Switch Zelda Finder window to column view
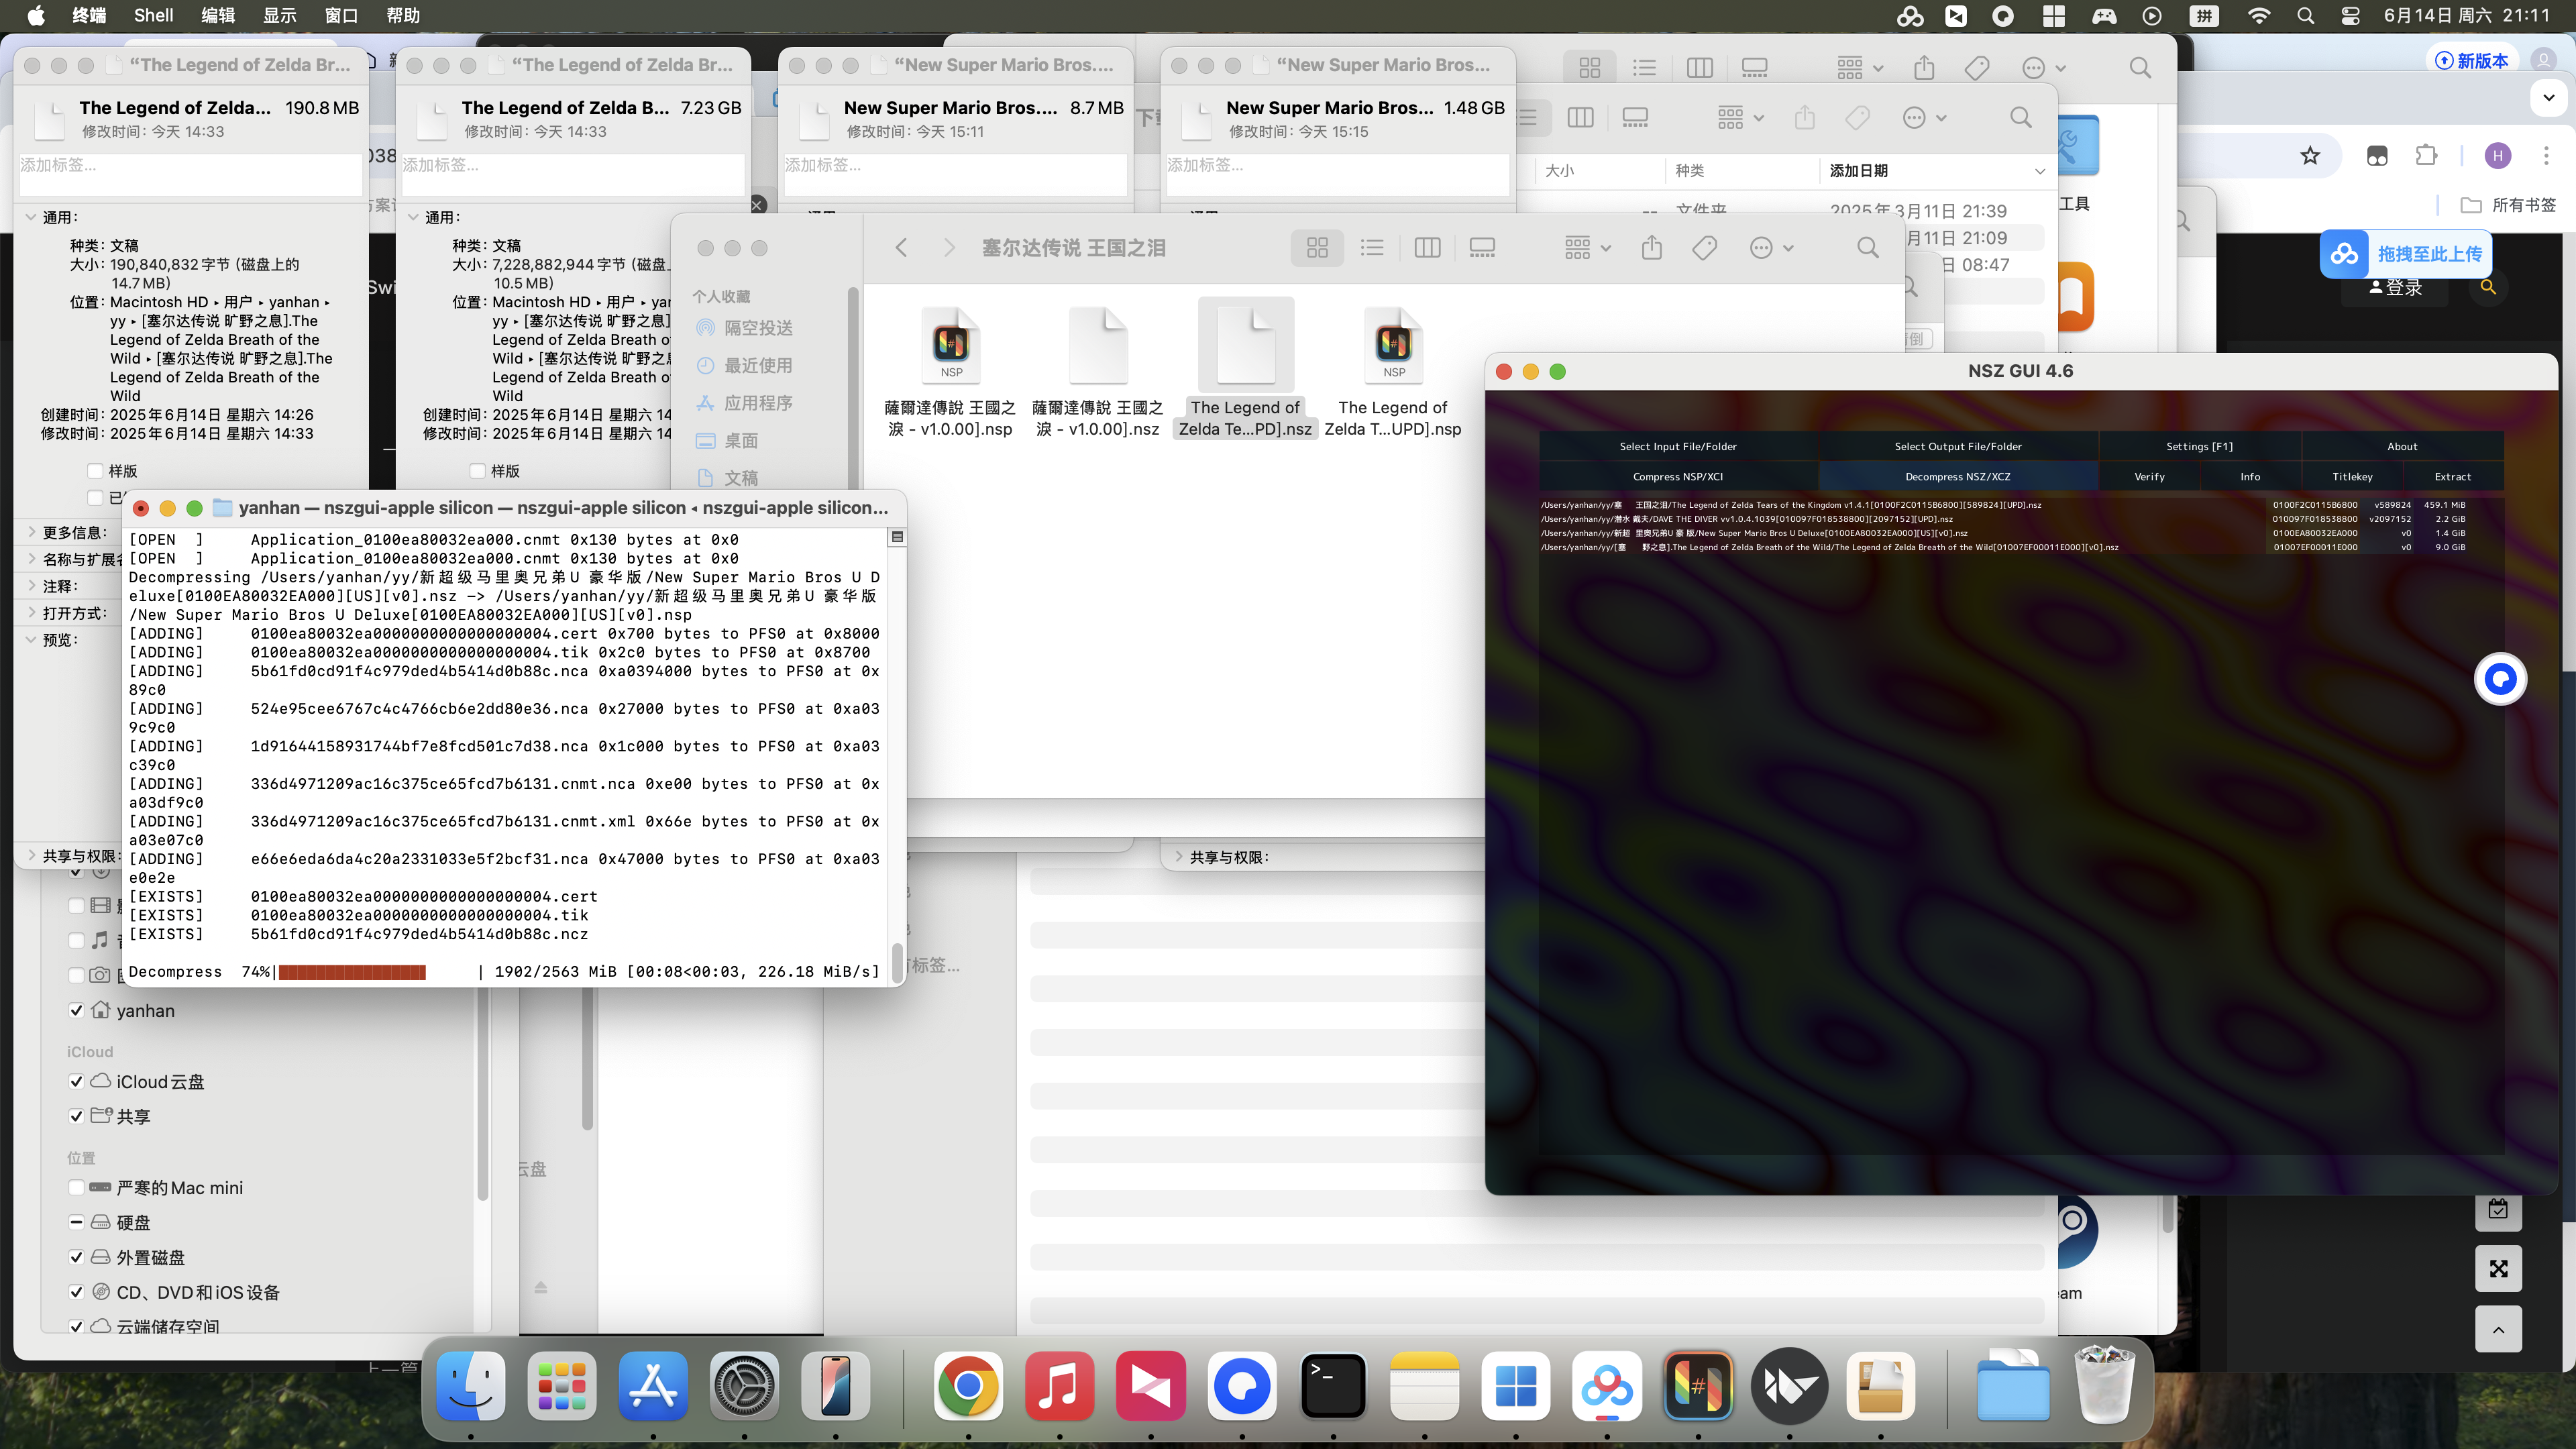This screenshot has width=2576, height=1449. pyautogui.click(x=1427, y=247)
